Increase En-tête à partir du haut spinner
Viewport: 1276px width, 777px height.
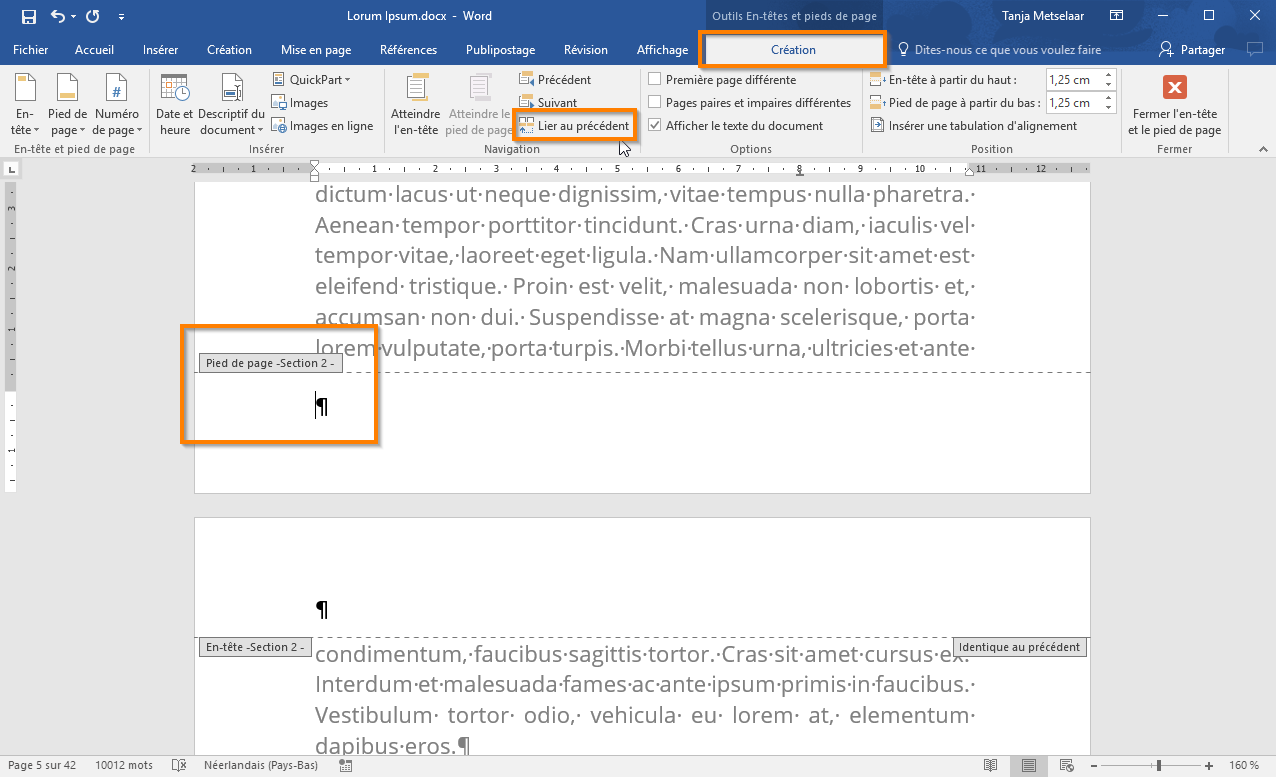point(1108,75)
